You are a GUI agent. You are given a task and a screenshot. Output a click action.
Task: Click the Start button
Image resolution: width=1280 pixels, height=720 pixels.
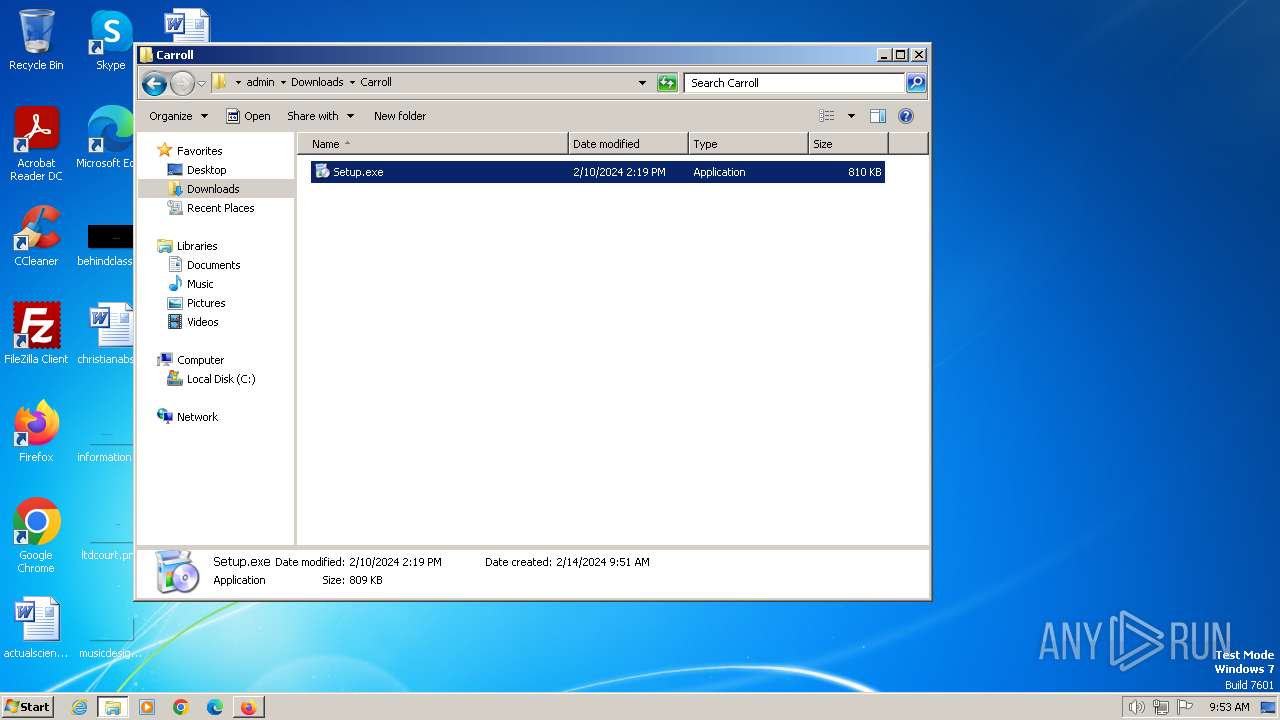[x=27, y=706]
